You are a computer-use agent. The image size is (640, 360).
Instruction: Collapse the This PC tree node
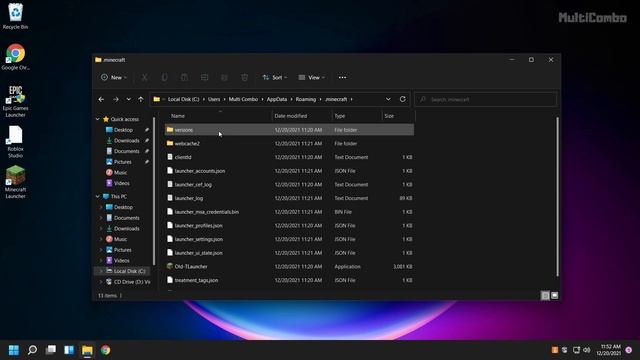coord(98,196)
